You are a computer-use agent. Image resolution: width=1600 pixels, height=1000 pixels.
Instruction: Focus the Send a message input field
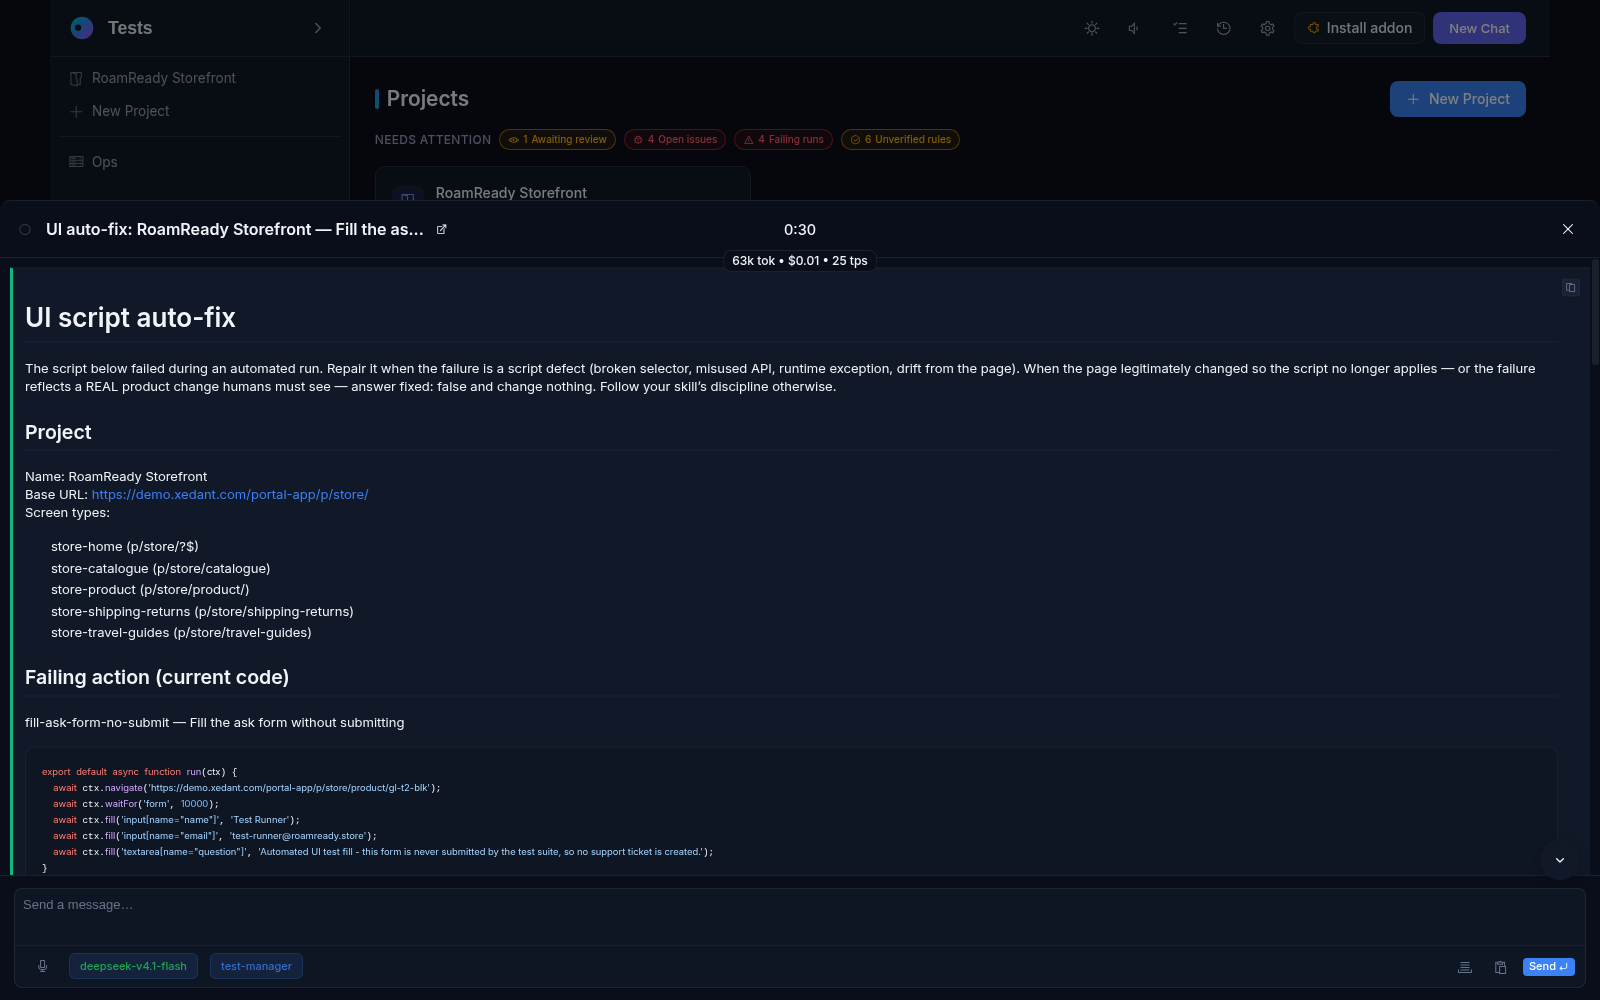[799, 916]
